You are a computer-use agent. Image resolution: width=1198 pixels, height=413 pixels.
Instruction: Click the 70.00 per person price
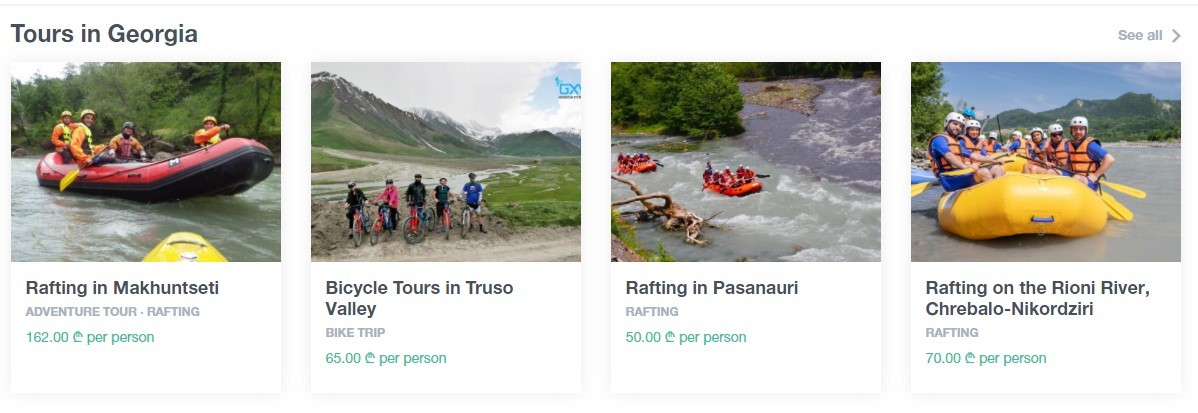tap(986, 358)
